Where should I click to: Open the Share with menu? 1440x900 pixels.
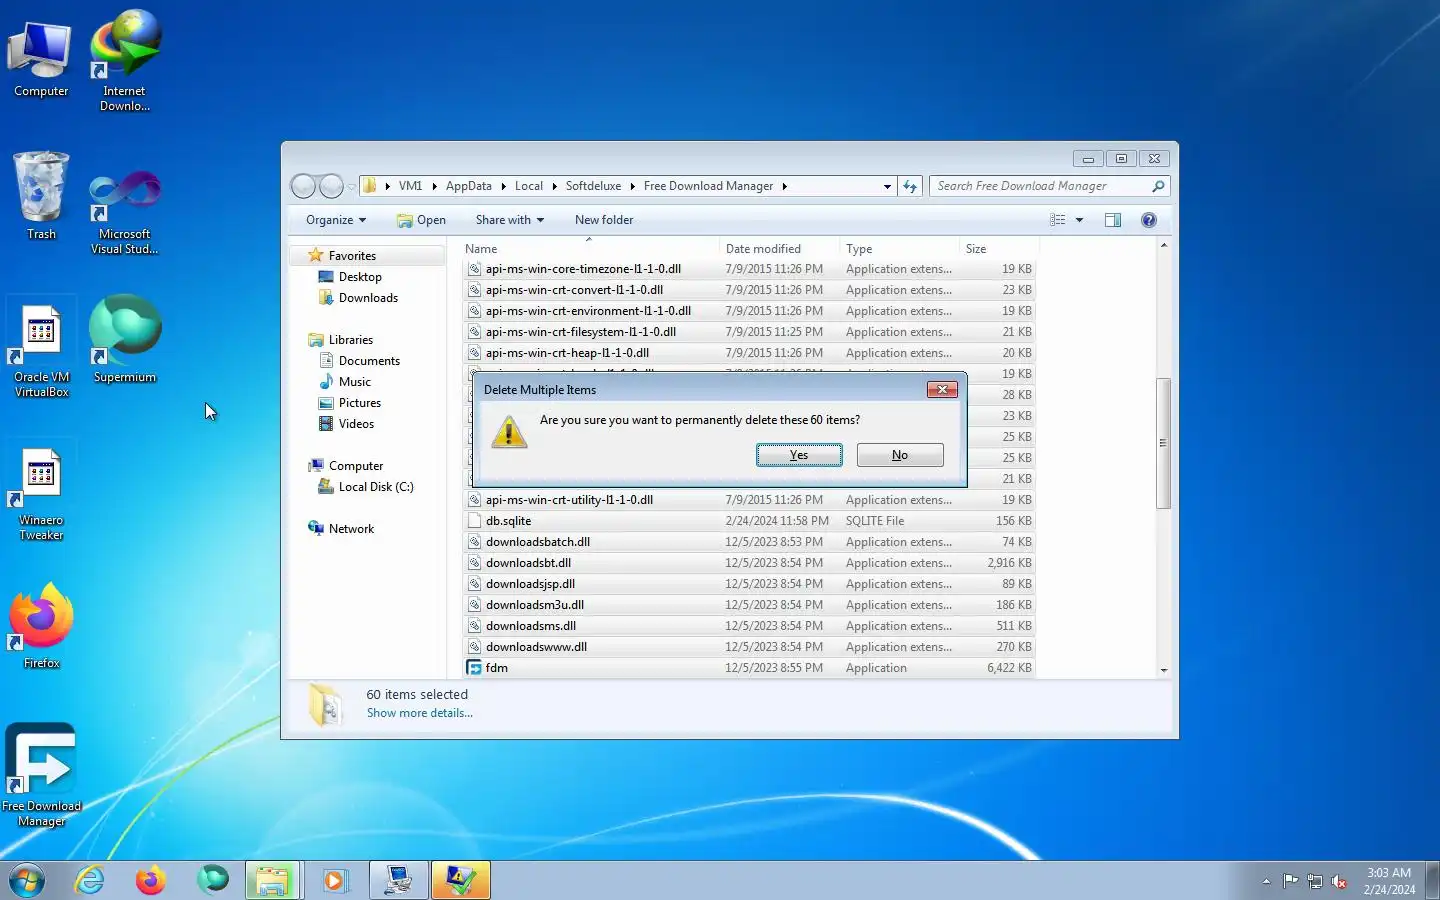(510, 220)
